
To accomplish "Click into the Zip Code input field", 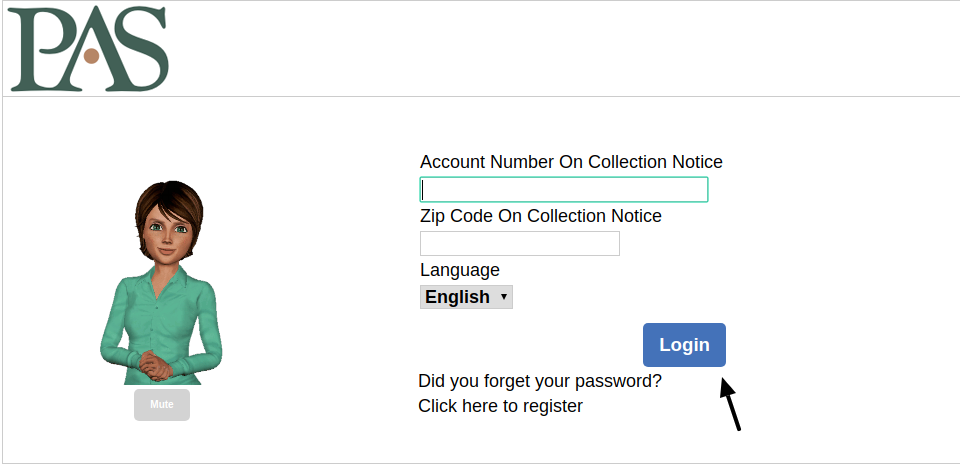I will [519, 244].
